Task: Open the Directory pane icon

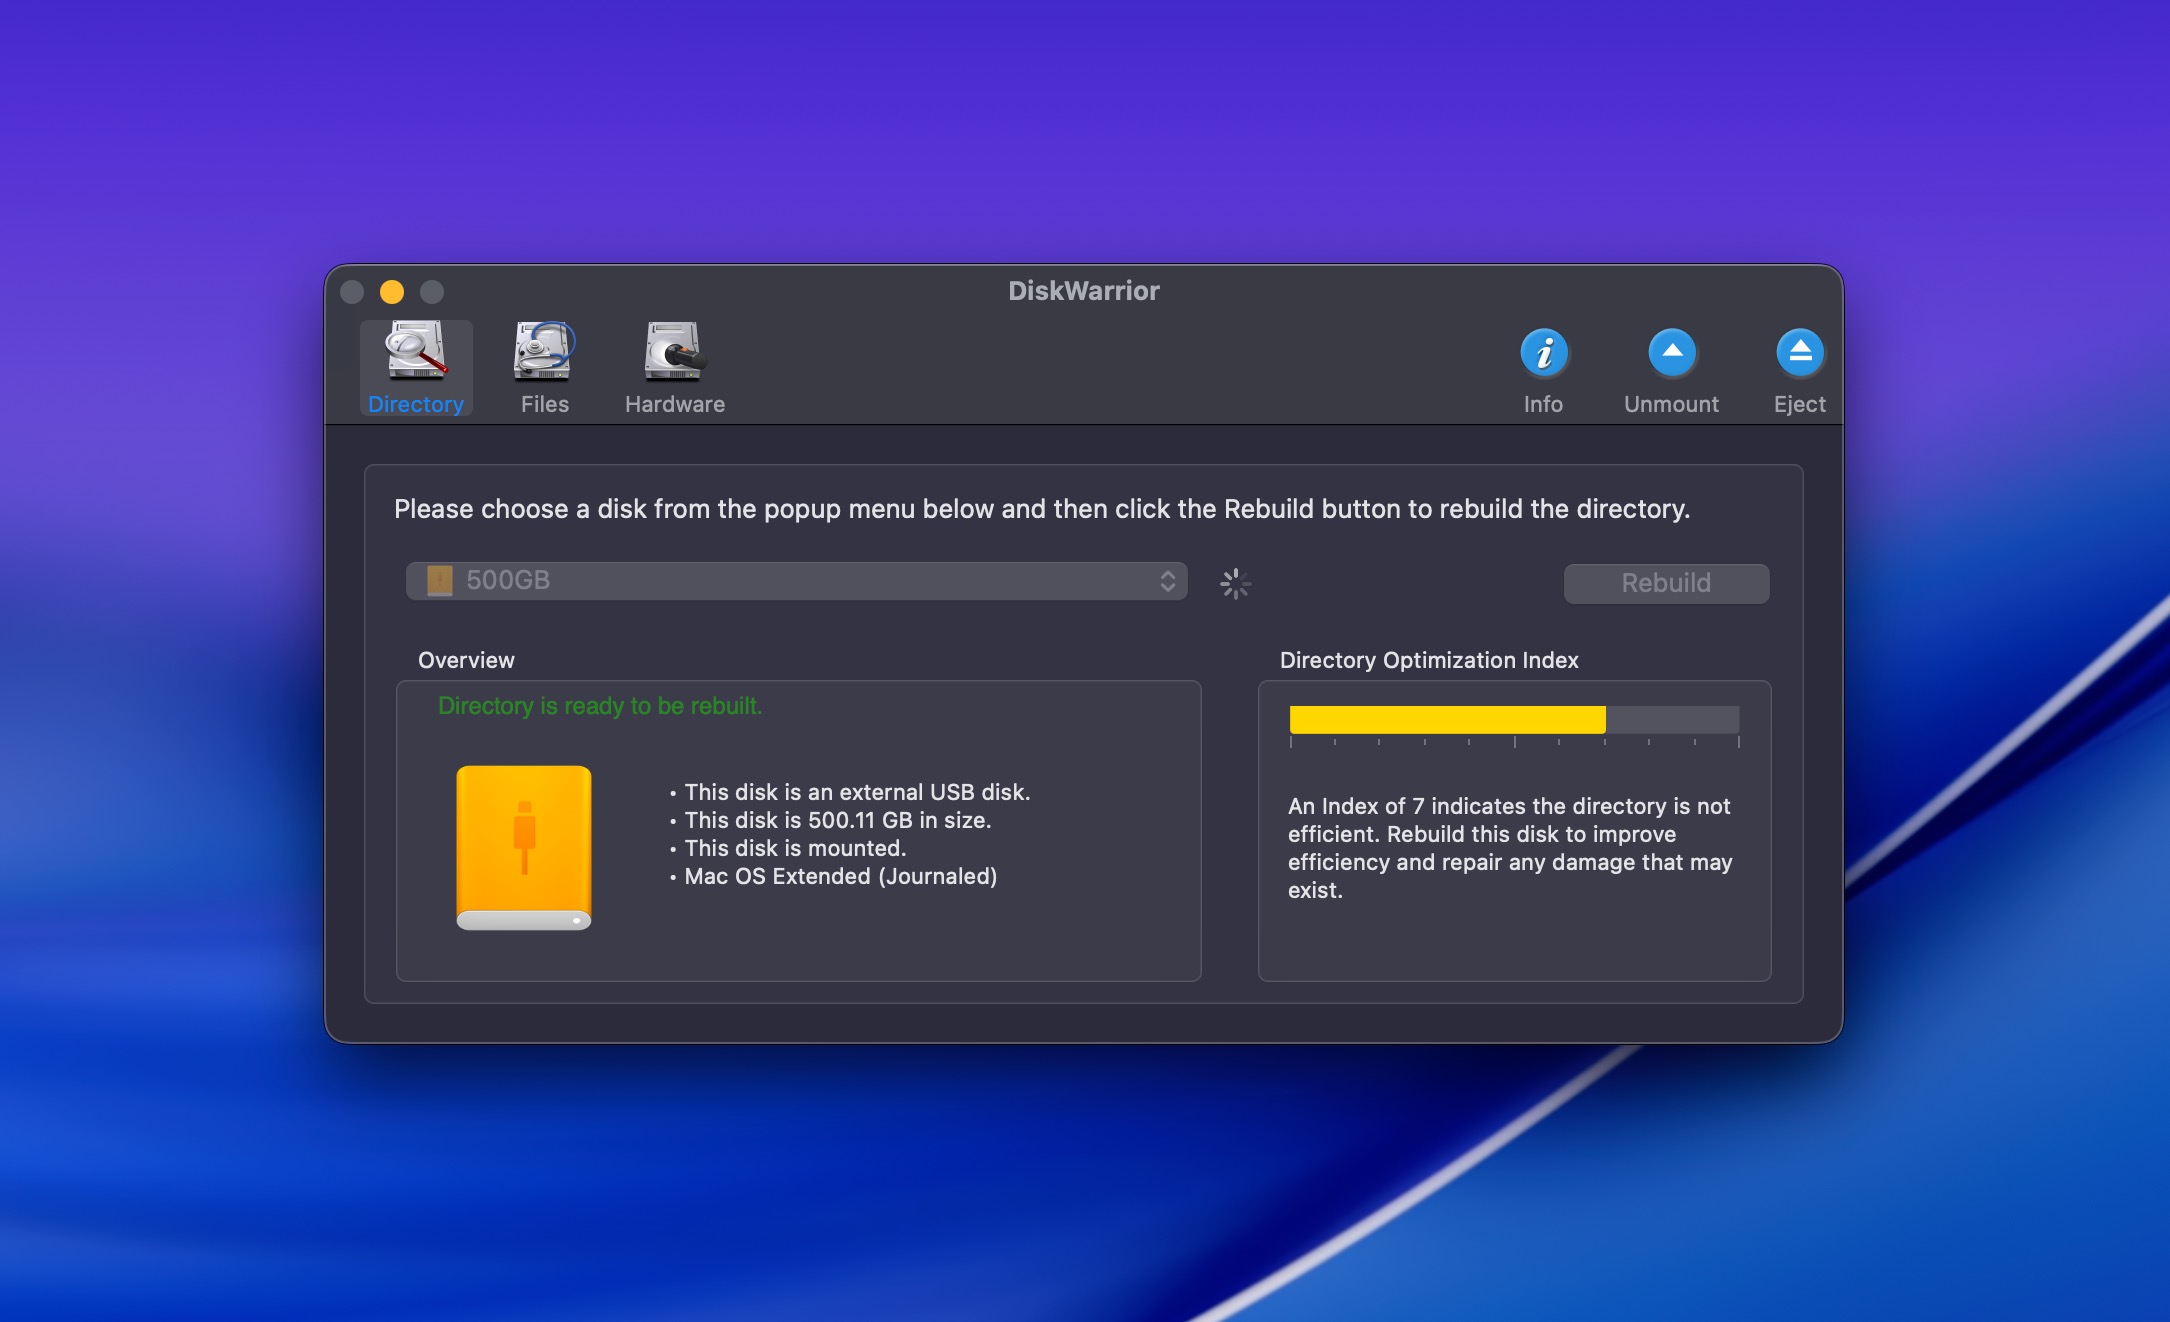Action: tap(416, 351)
